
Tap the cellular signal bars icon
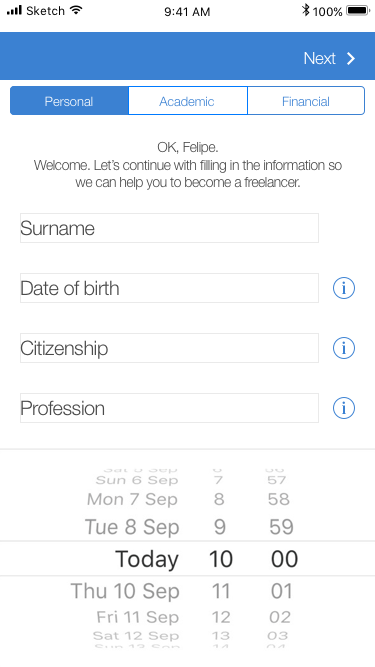click(14, 11)
